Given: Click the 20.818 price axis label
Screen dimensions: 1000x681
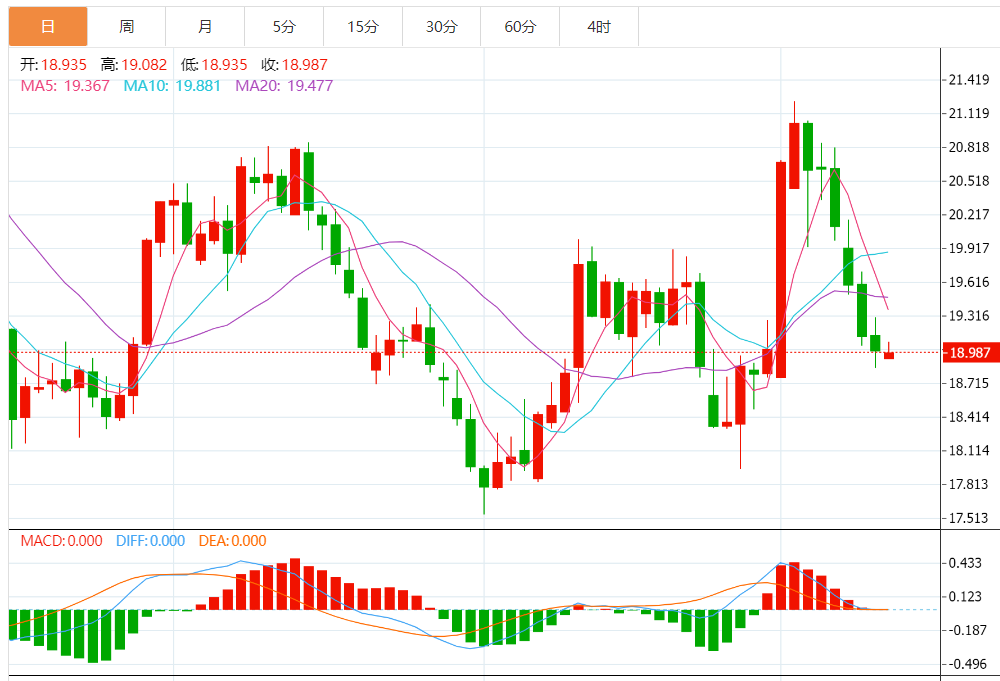Looking at the screenshot, I should click(x=969, y=147).
